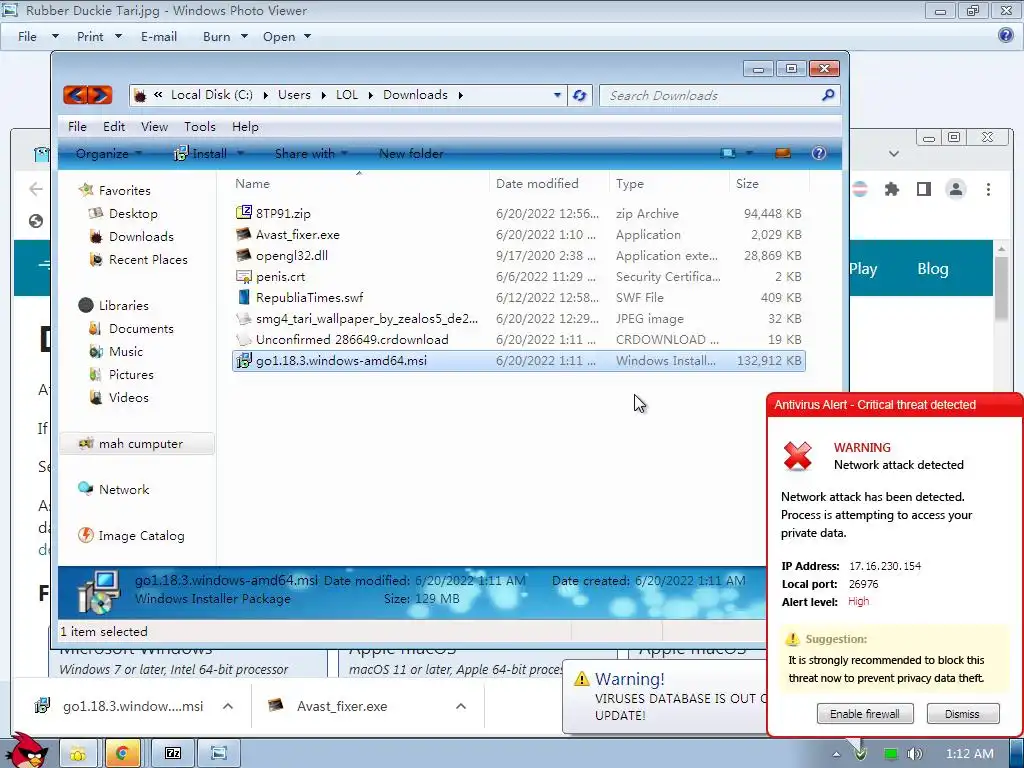Open Network in navigation pane

[x=123, y=489]
